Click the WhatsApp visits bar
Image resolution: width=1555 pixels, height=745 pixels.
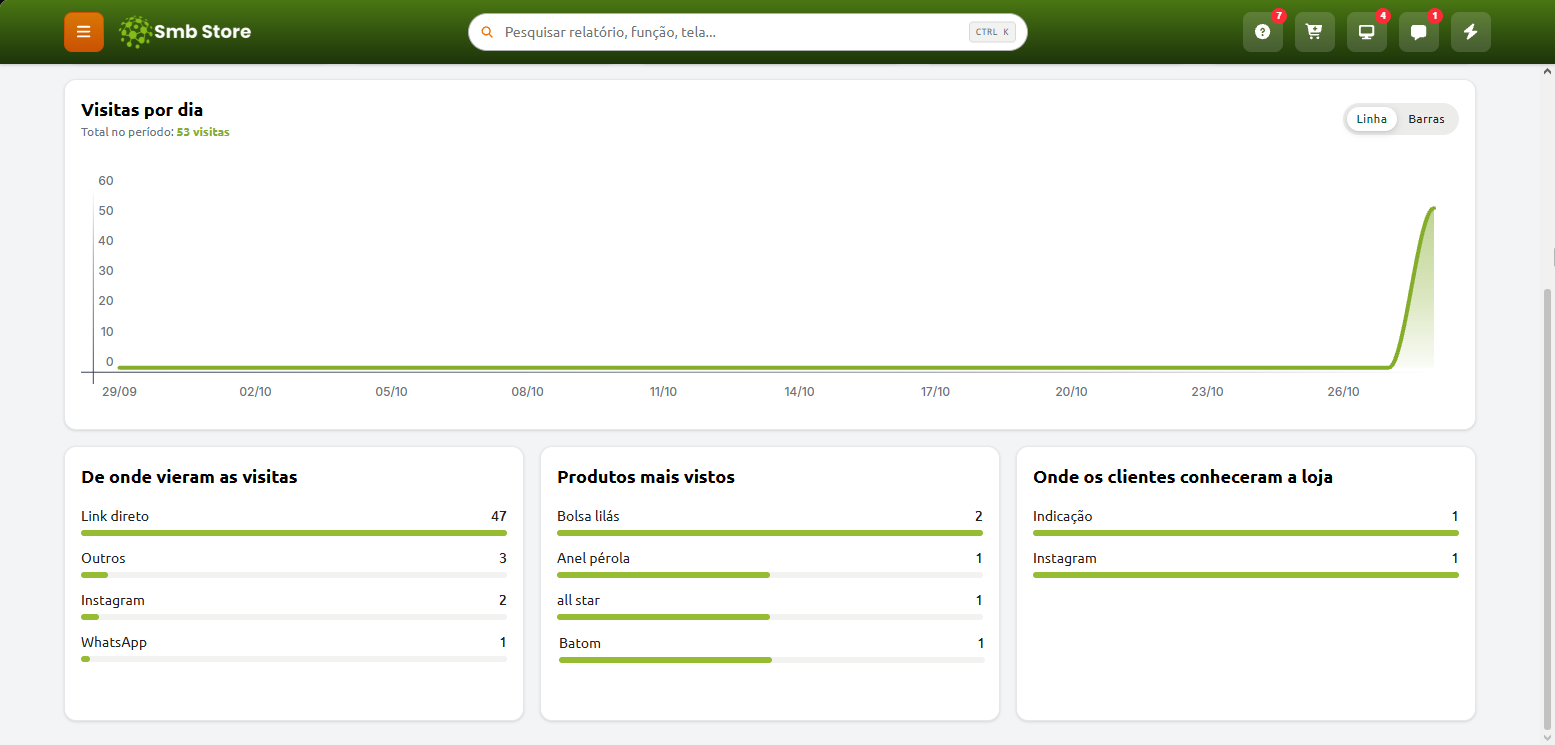tap(294, 659)
